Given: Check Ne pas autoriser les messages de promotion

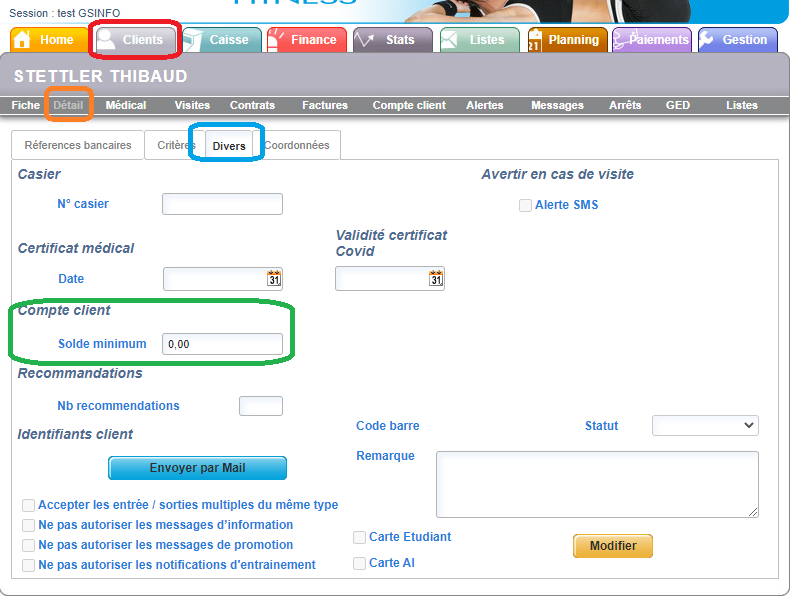Looking at the screenshot, I should pyautogui.click(x=28, y=545).
